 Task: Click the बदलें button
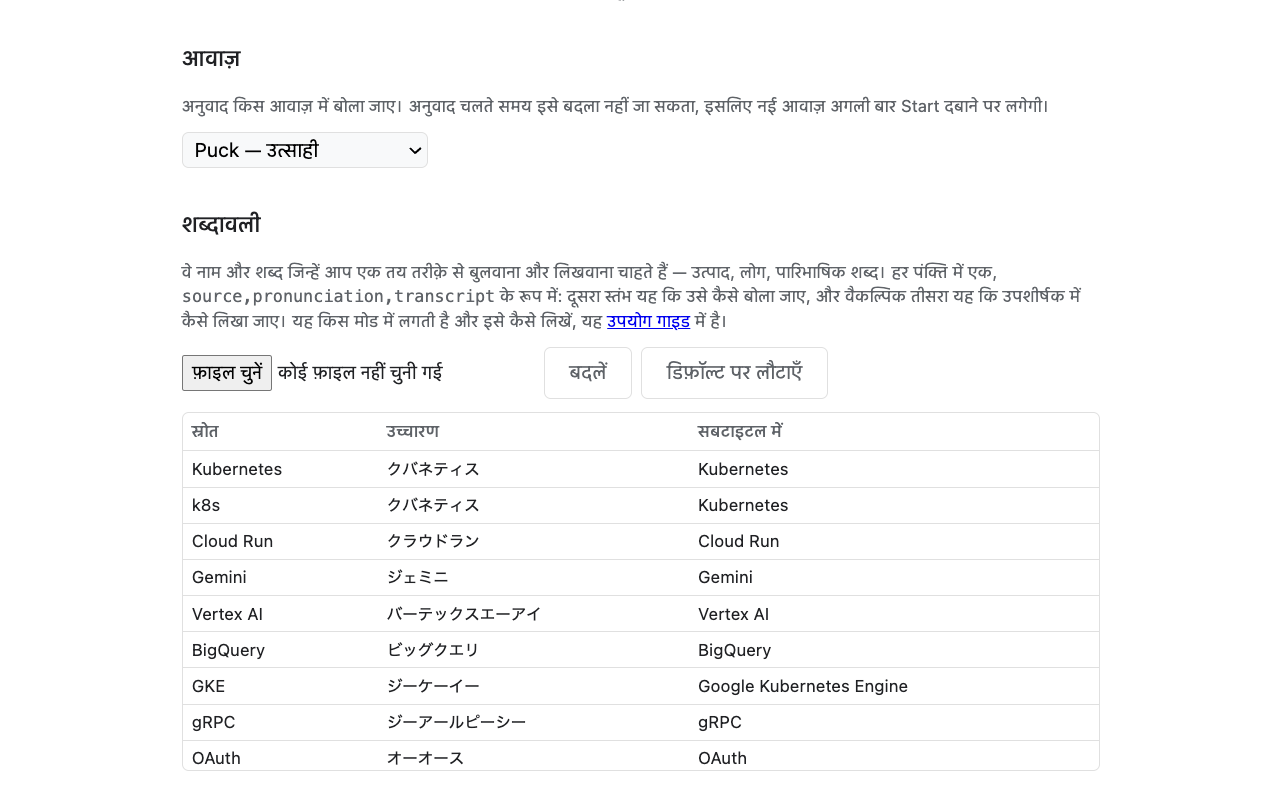click(588, 373)
